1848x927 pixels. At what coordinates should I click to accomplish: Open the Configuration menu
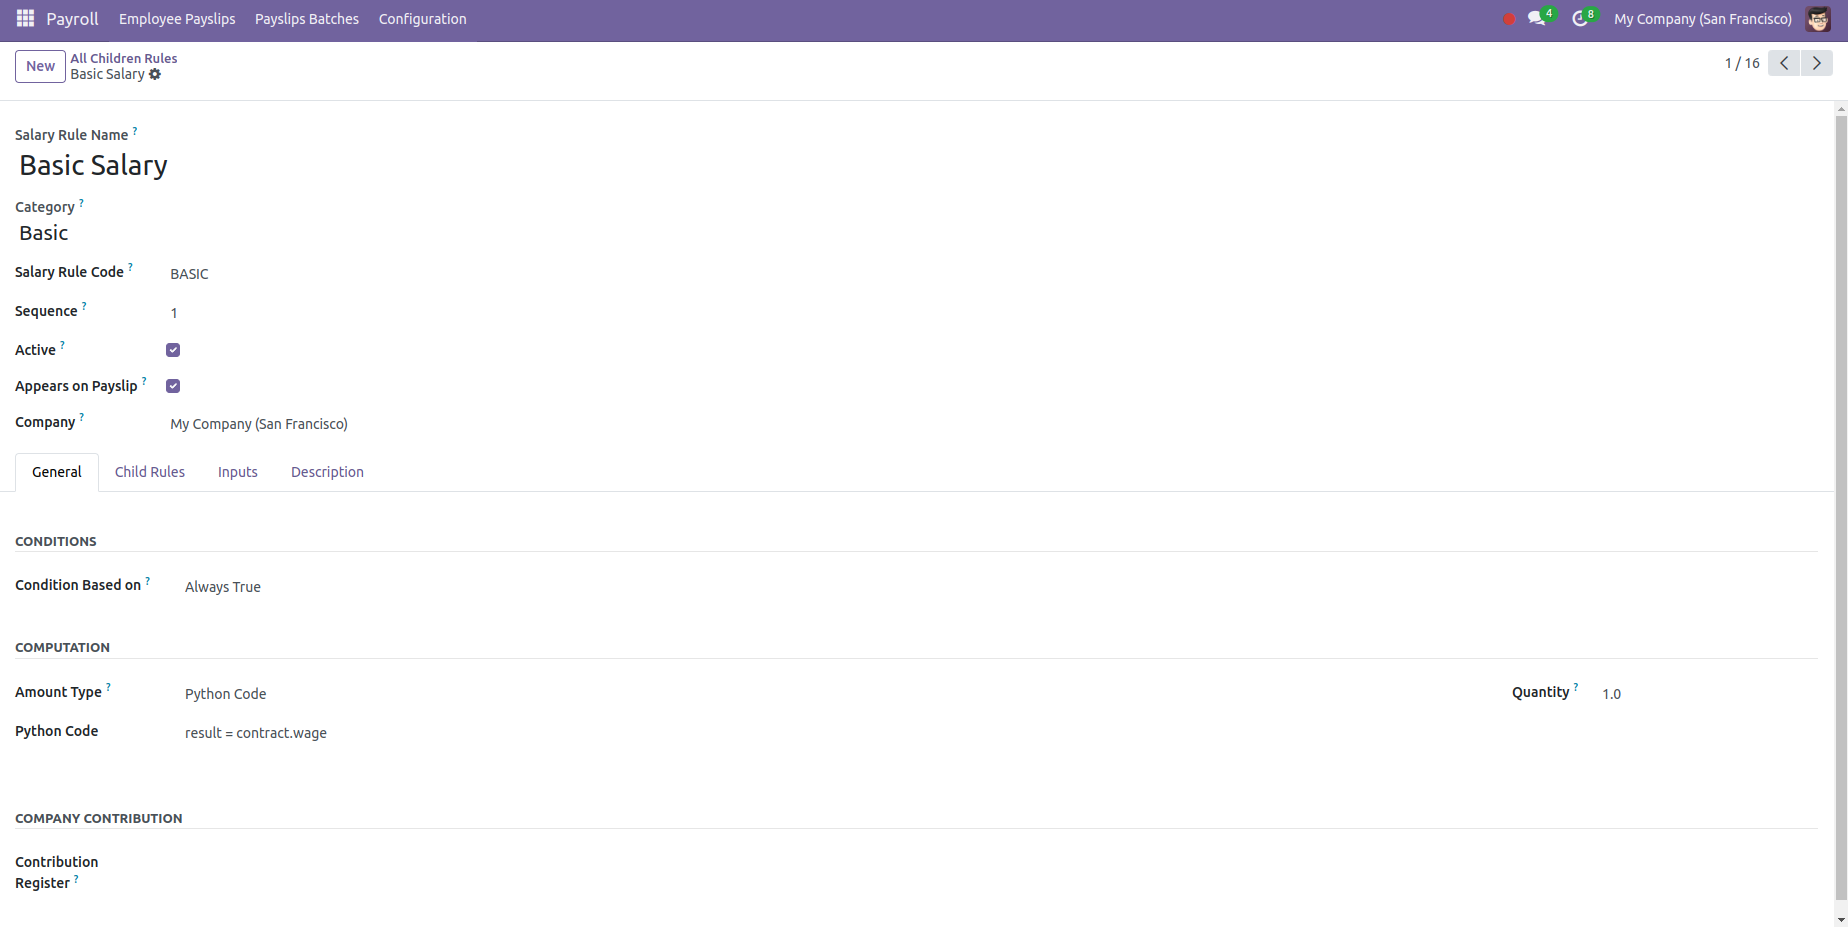point(422,19)
